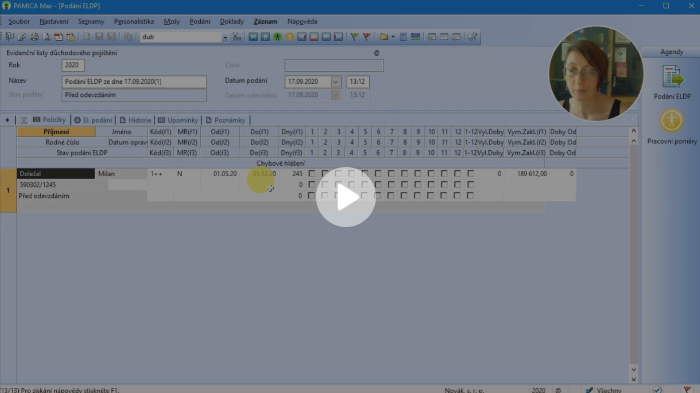Open the 'dub' search combo box dropdown

(225, 38)
